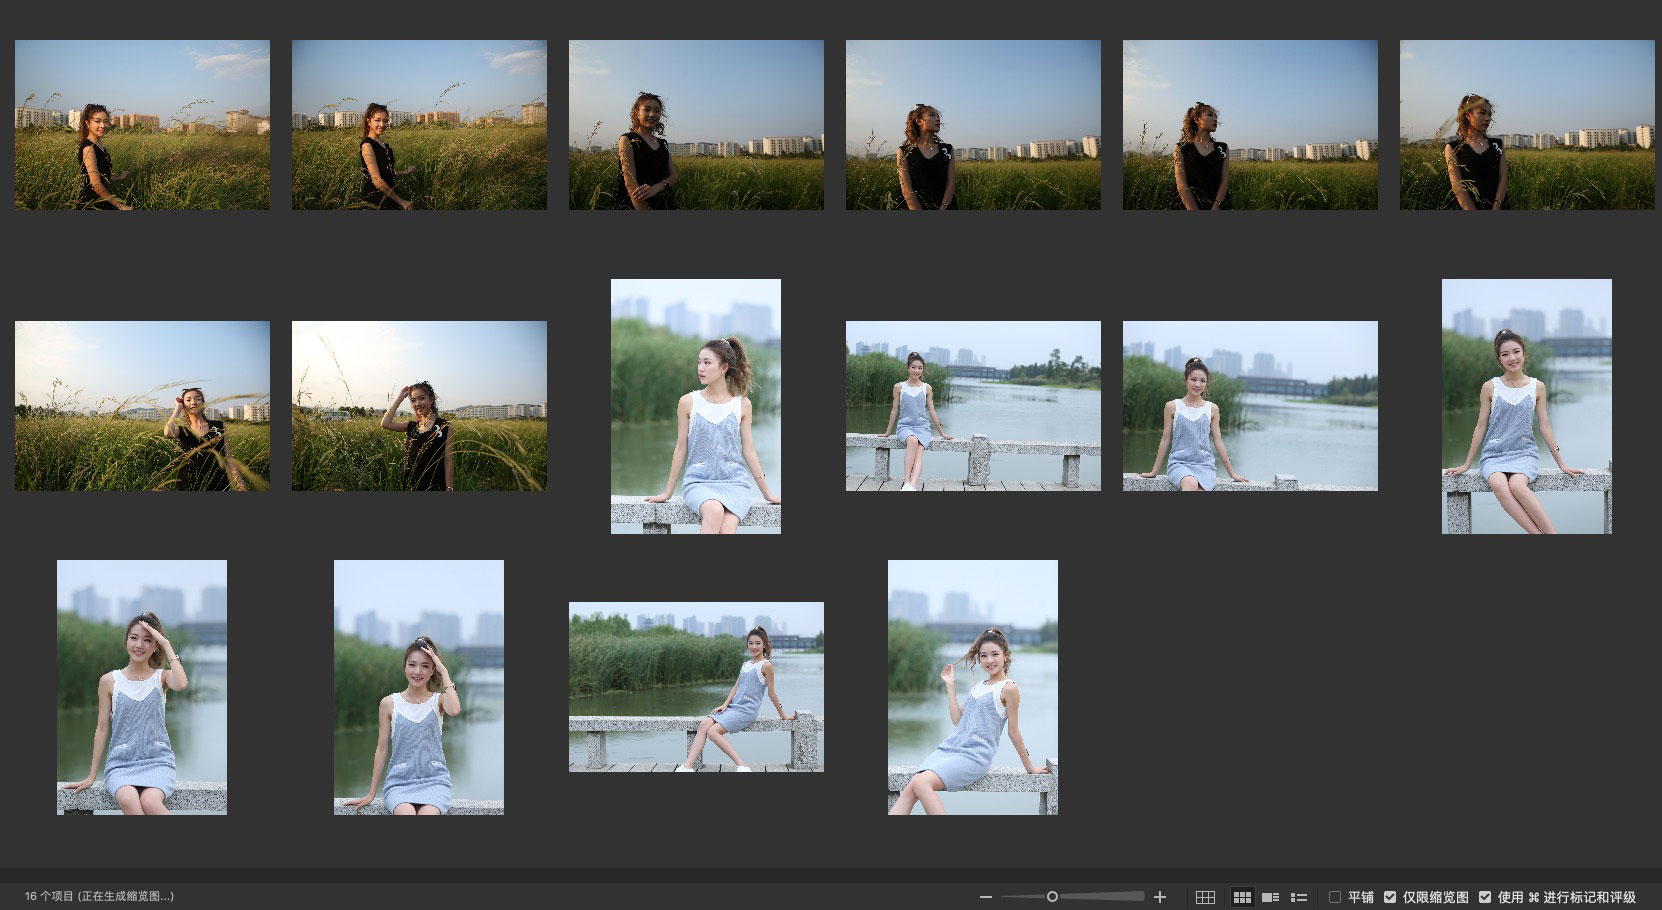Switch to list view icon
Image resolution: width=1662 pixels, height=910 pixels.
click(1299, 897)
